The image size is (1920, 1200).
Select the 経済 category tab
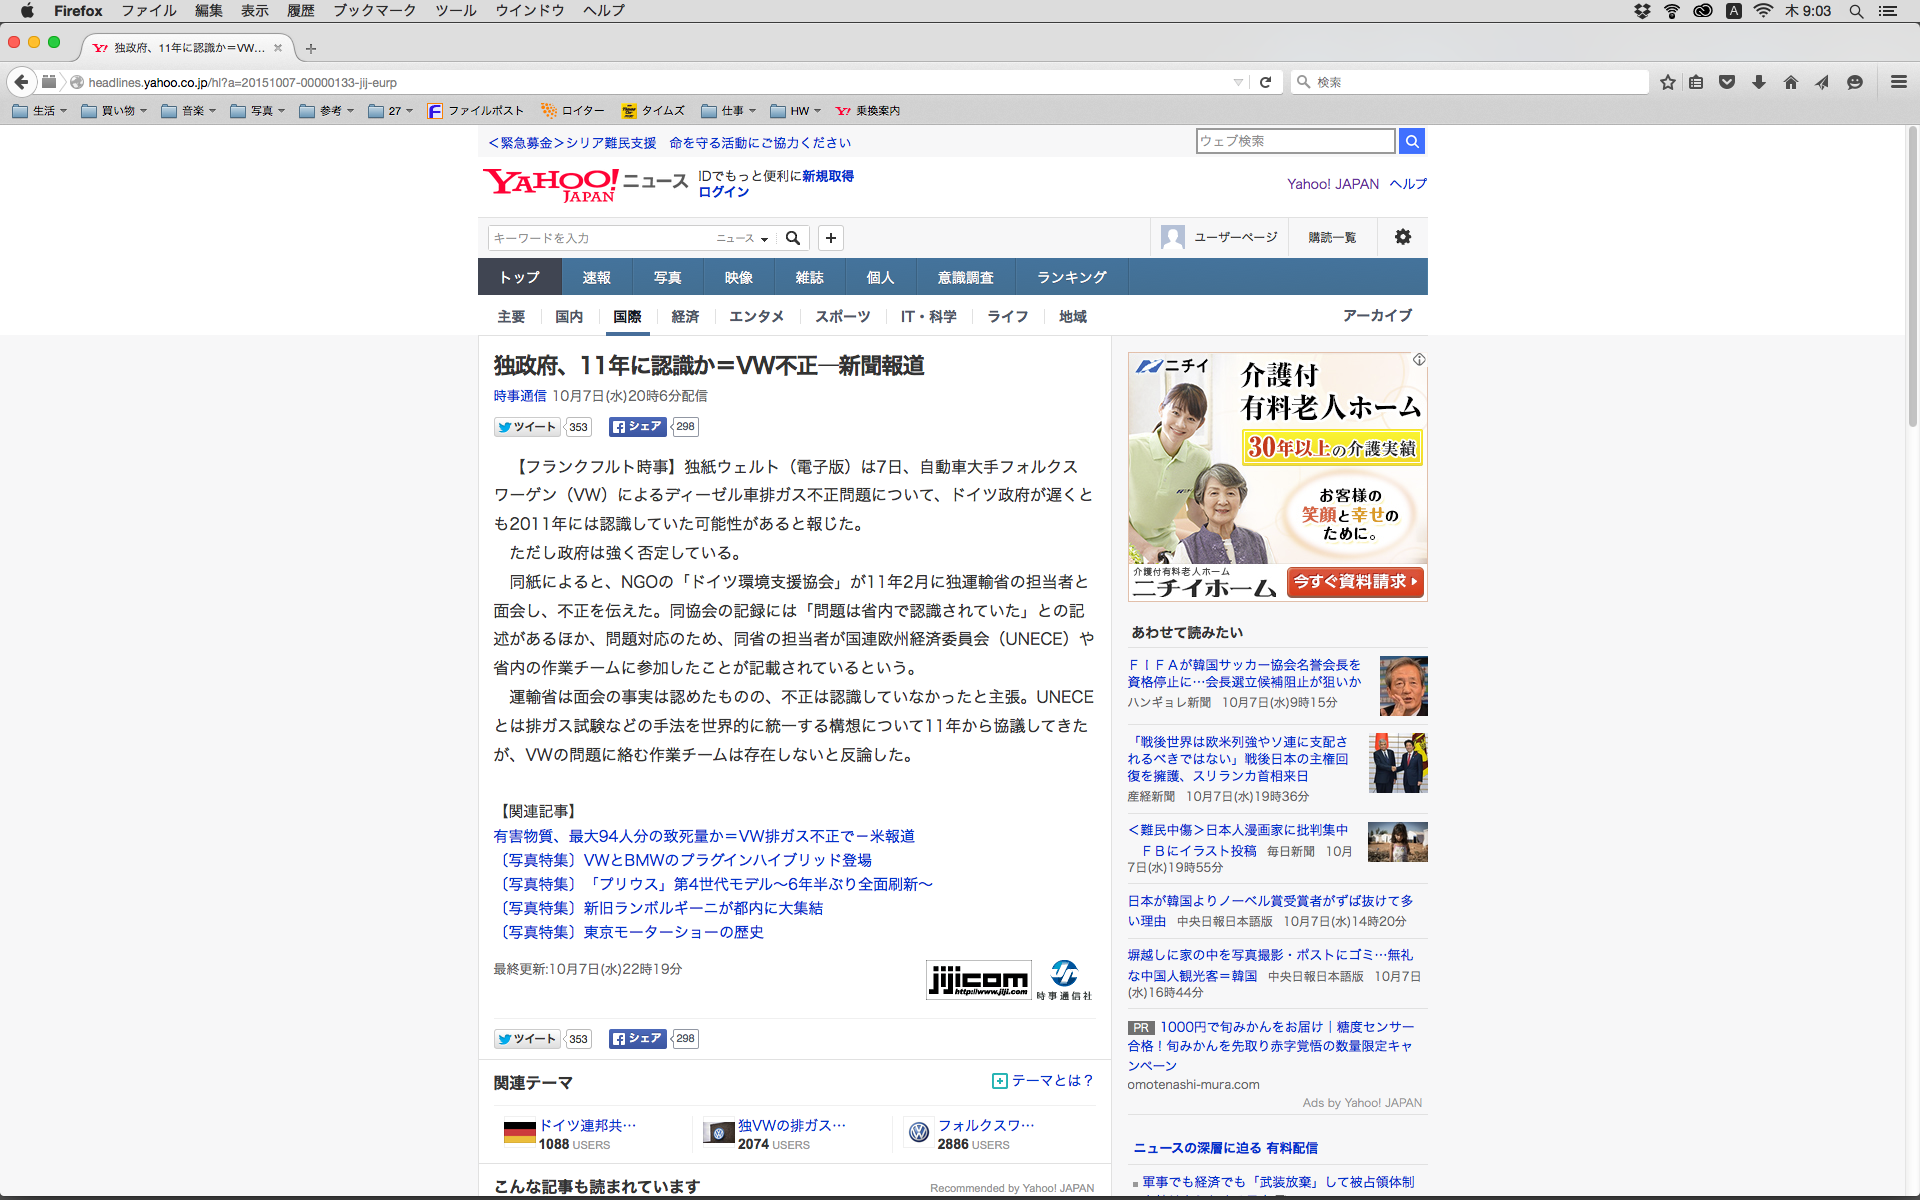pyautogui.click(x=685, y=316)
